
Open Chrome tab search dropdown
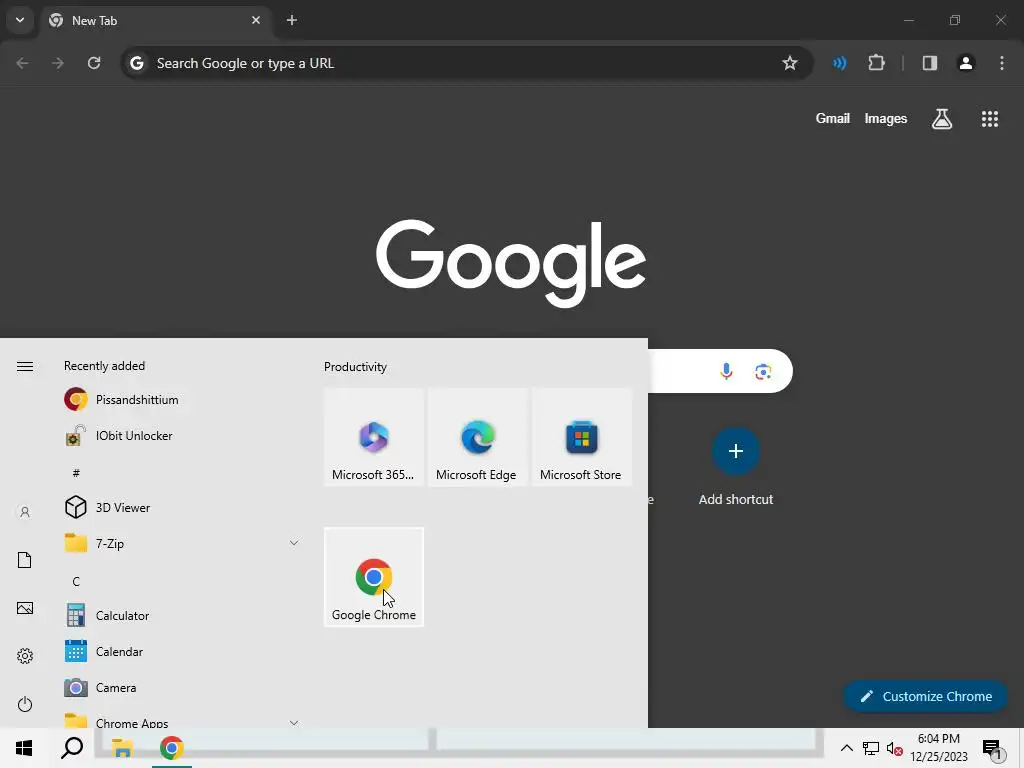pyautogui.click(x=20, y=20)
